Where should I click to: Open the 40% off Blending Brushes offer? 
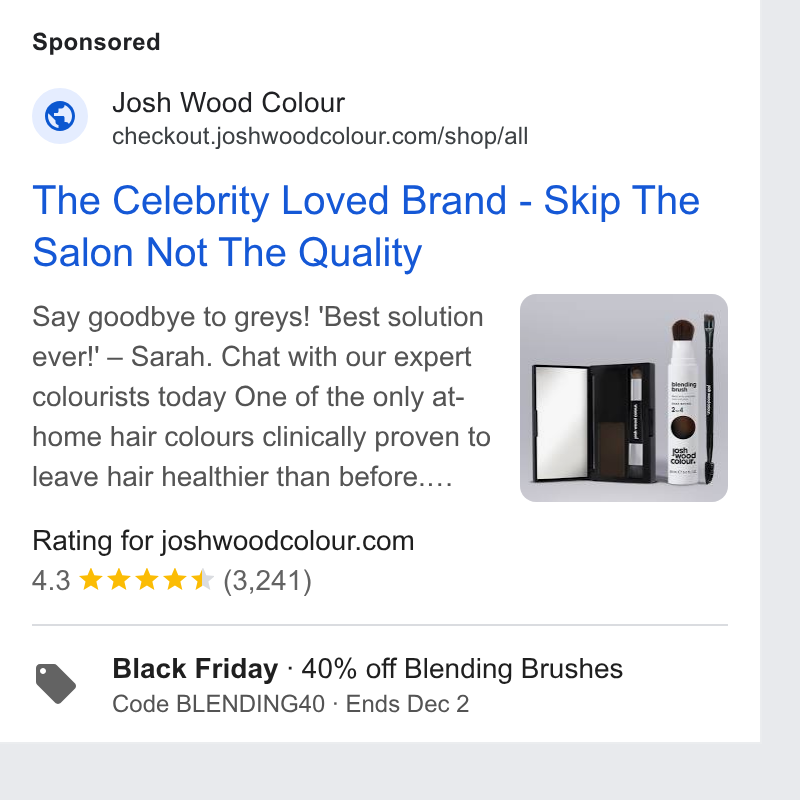tap(462, 668)
